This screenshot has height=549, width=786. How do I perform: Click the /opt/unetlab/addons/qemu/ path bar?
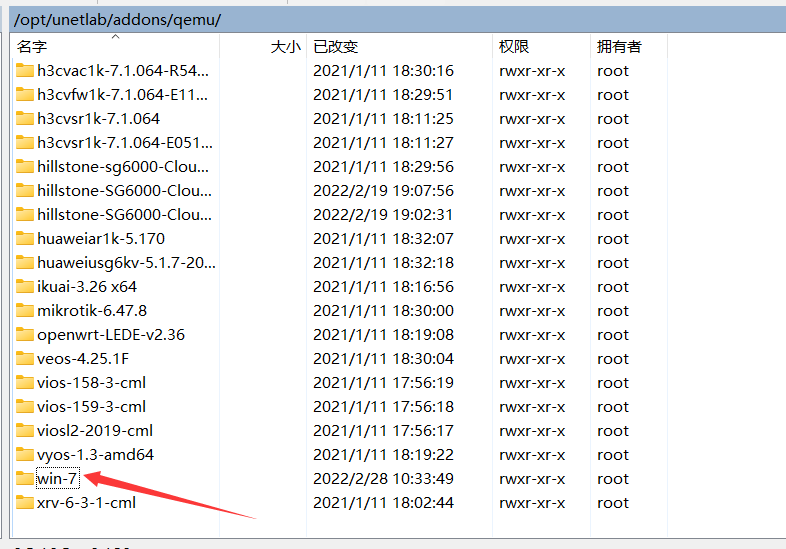click(398, 20)
